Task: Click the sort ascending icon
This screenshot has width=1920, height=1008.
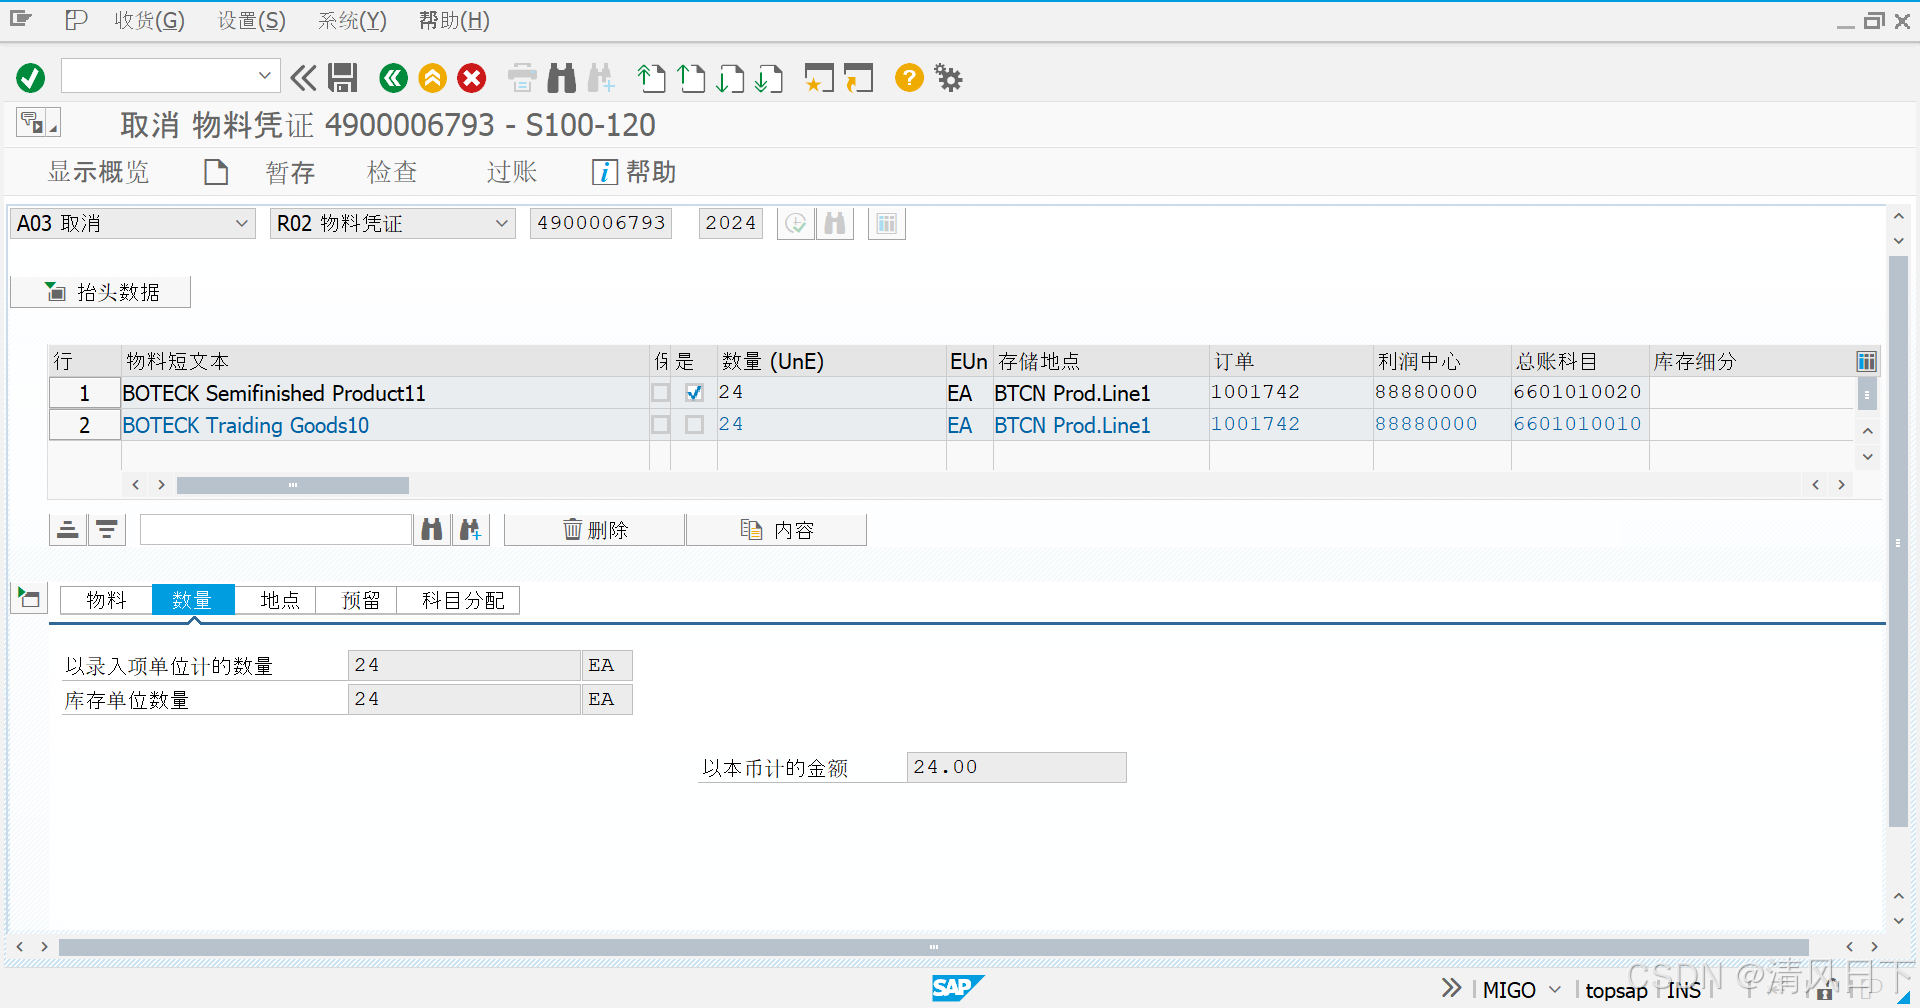Action: (x=68, y=529)
